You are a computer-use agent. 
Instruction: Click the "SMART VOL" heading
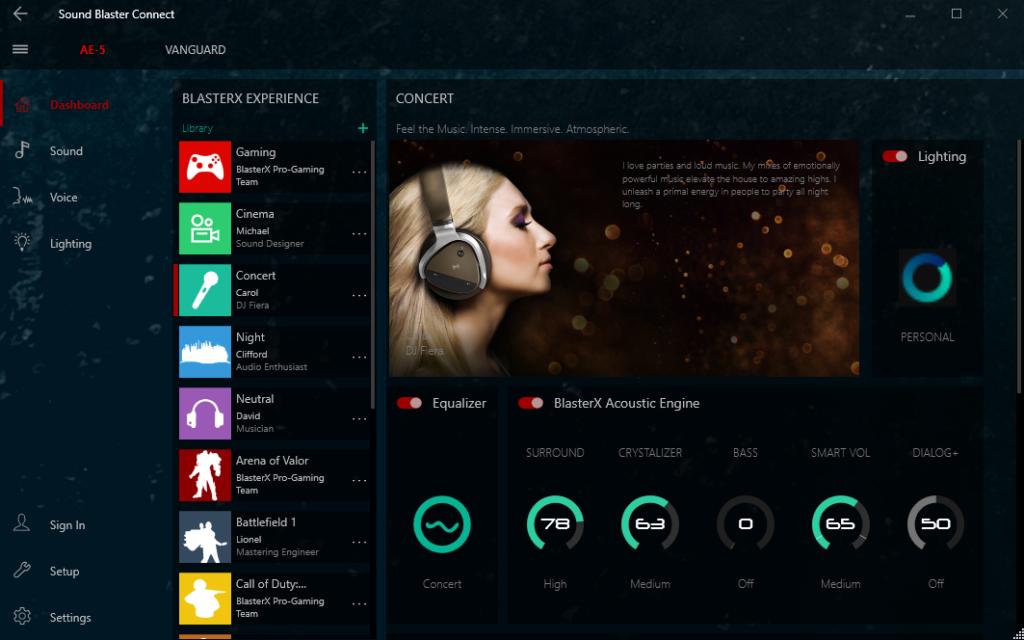click(x=840, y=453)
